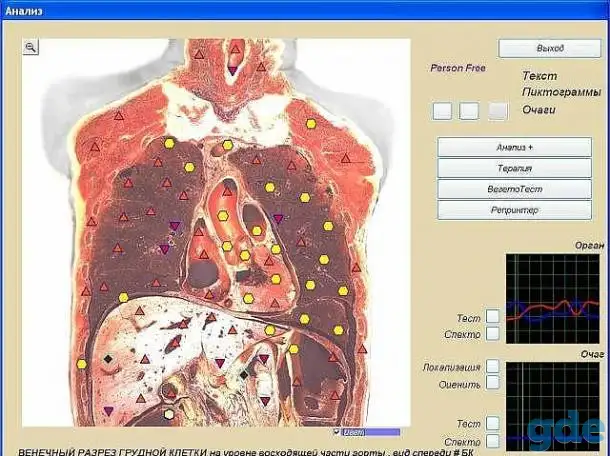Click the Выход exit button

coord(550,48)
